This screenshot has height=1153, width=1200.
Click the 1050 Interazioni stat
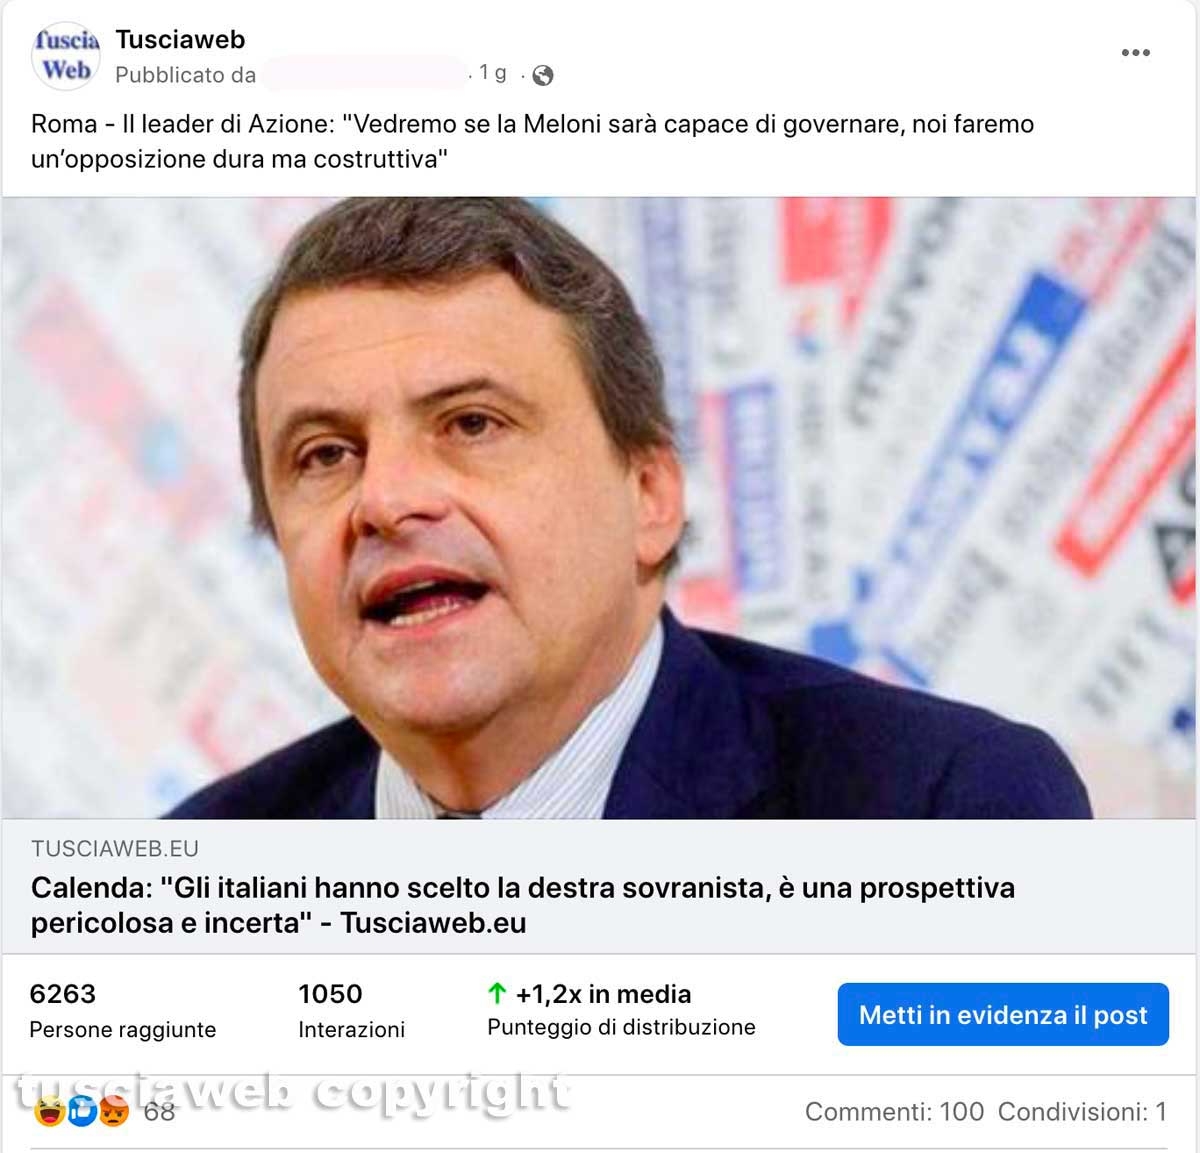click(x=351, y=1011)
